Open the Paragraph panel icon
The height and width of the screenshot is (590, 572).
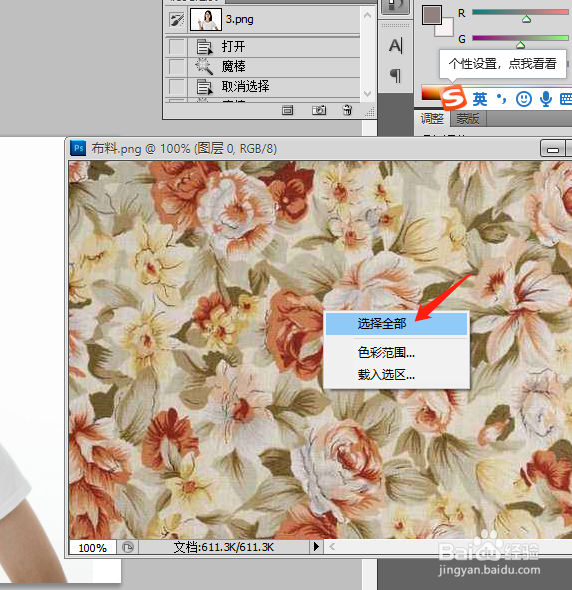tap(395, 76)
